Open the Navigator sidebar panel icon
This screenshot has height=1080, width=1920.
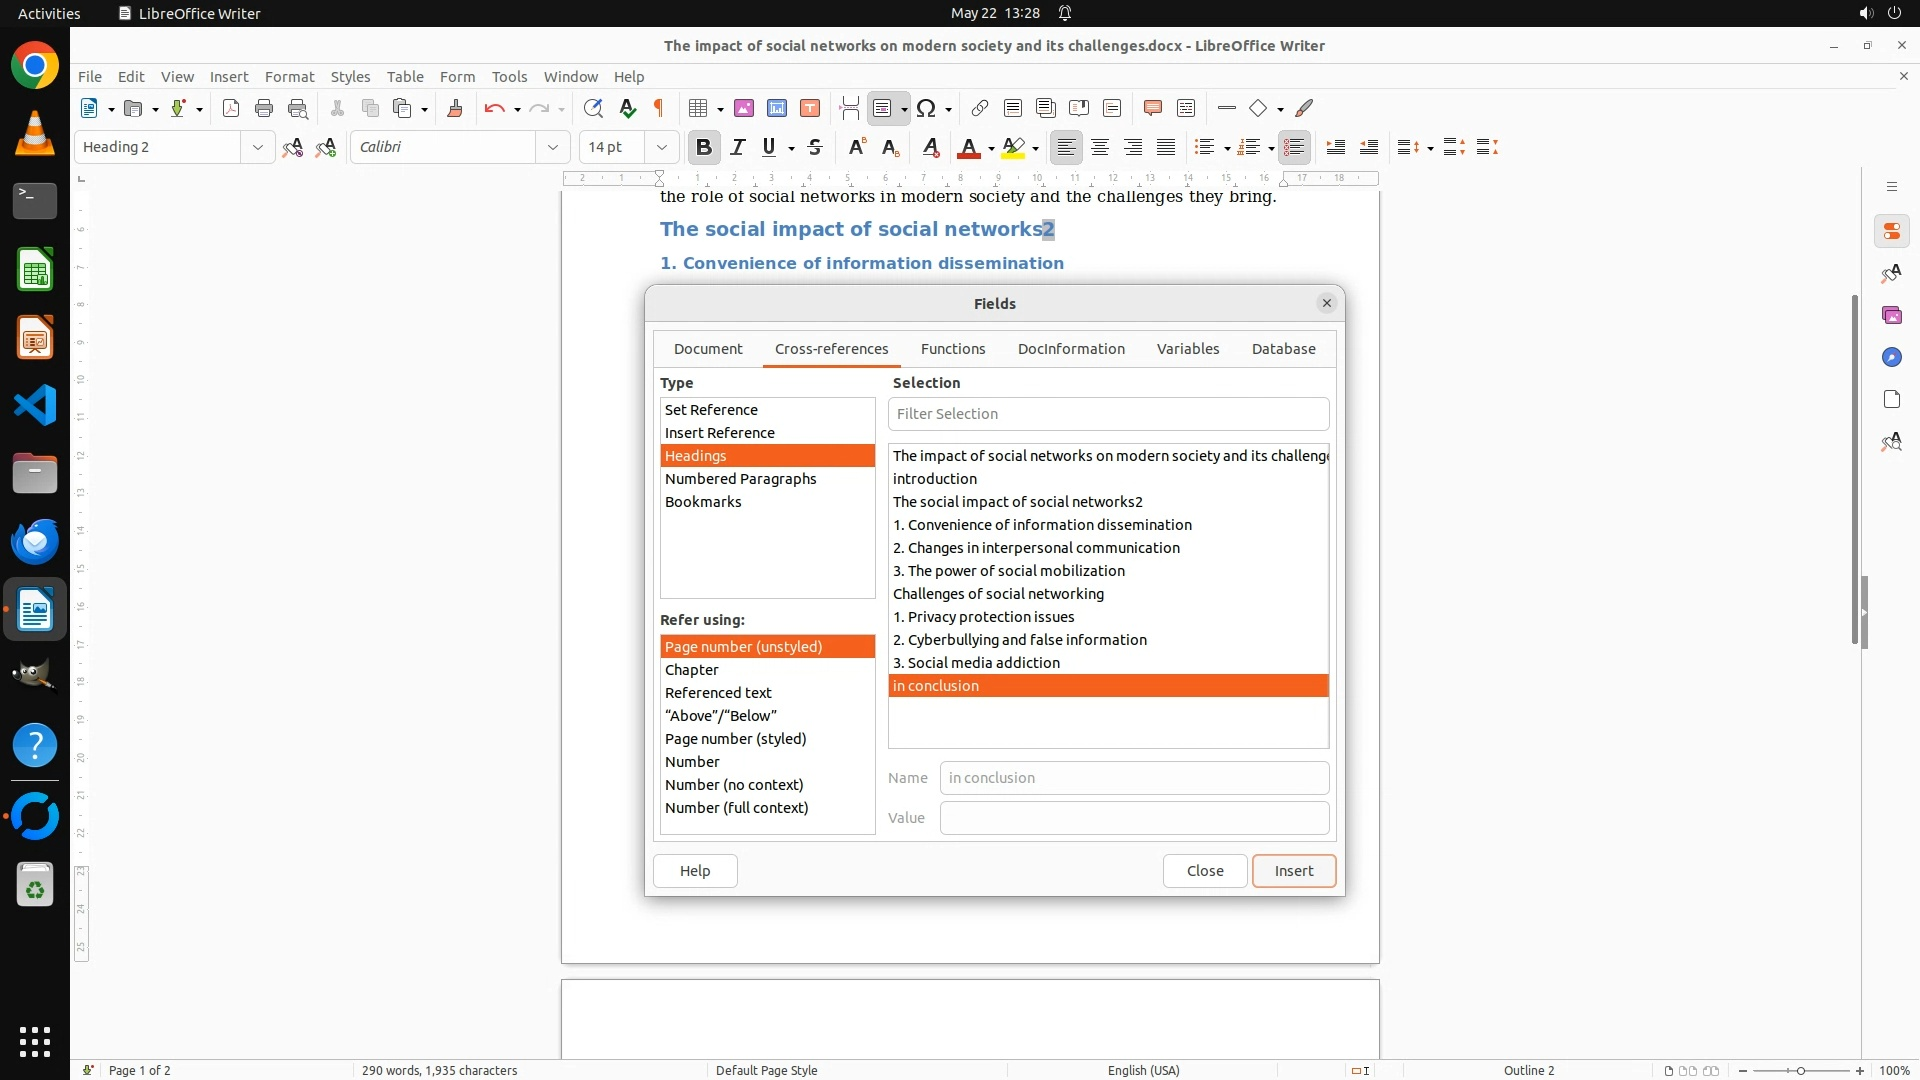tap(1891, 357)
